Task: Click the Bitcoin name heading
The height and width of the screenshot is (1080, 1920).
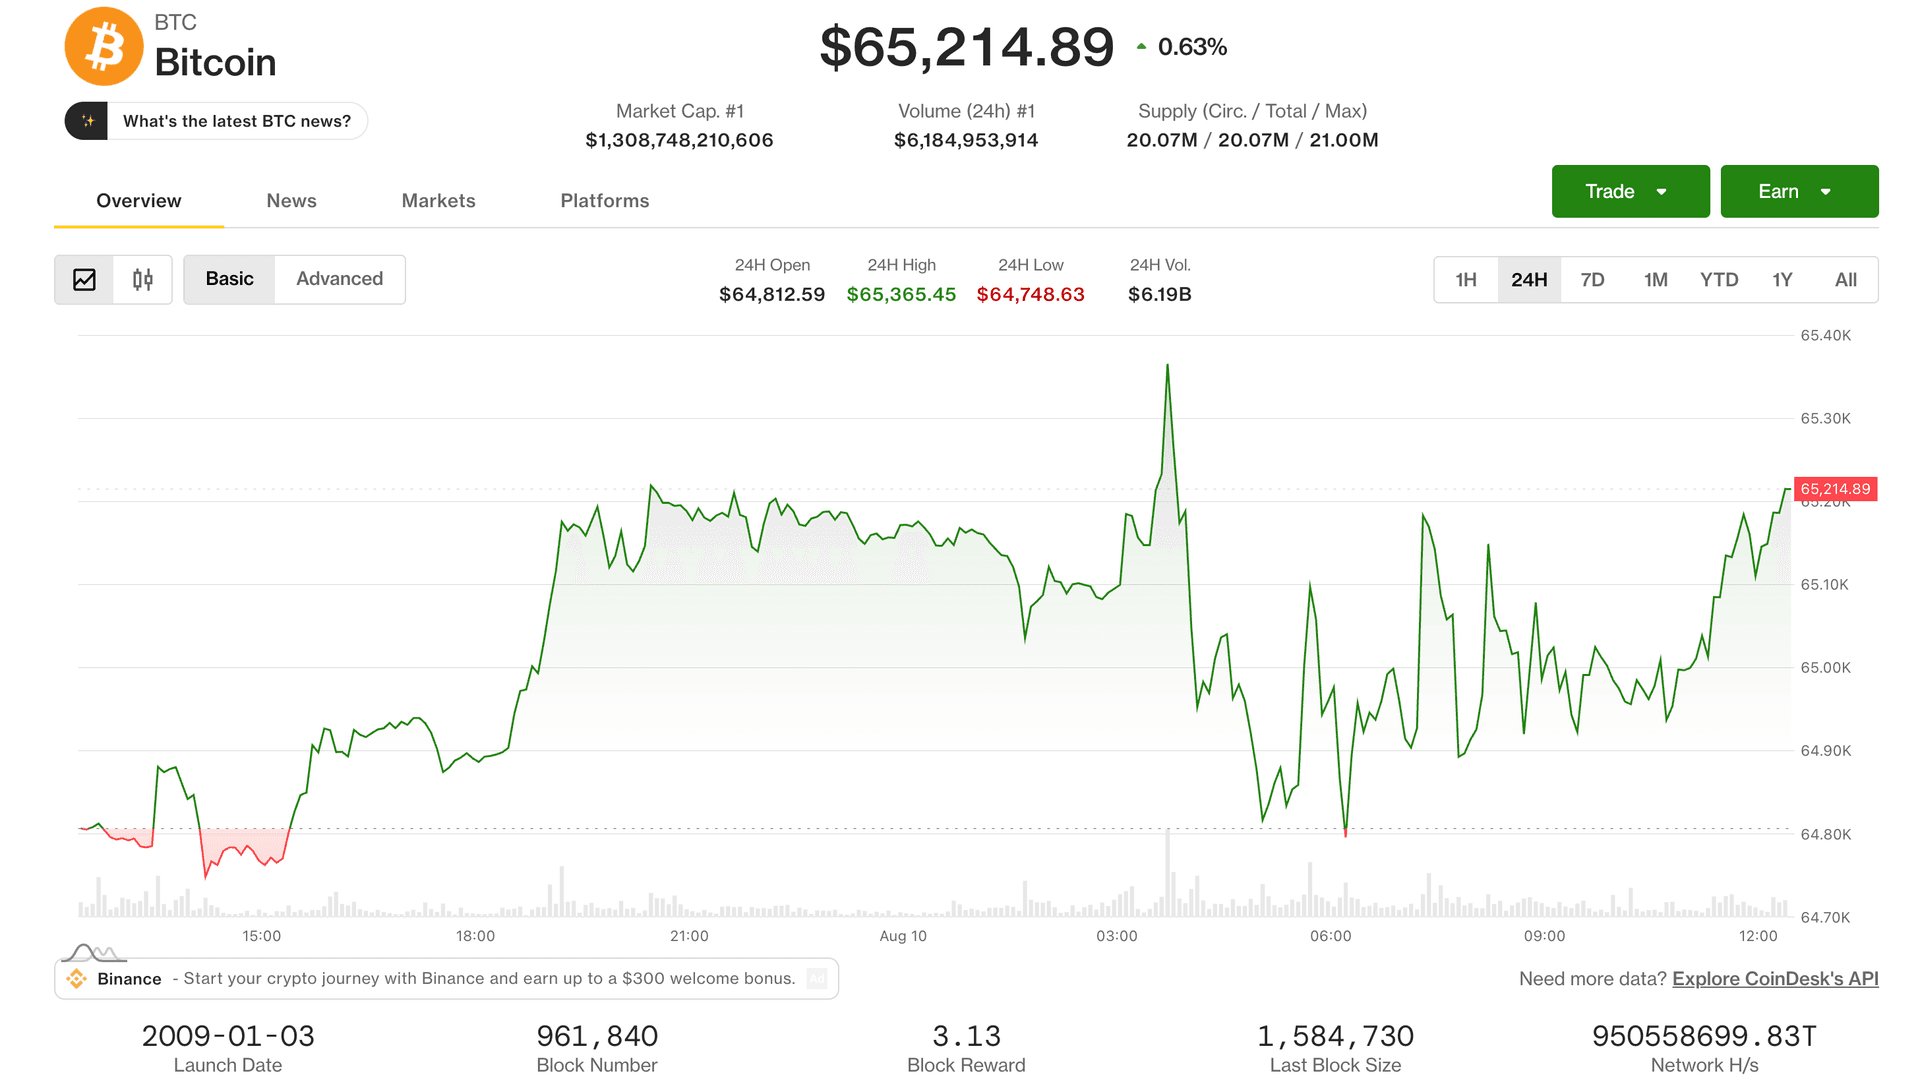Action: [215, 62]
